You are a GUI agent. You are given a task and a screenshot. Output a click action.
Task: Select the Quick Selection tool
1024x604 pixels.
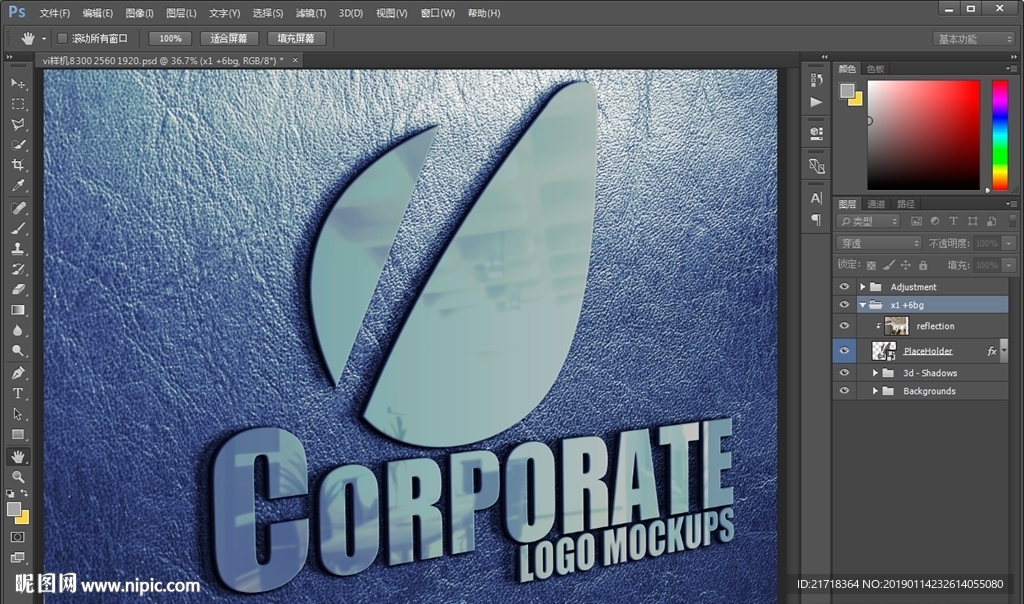coord(18,144)
